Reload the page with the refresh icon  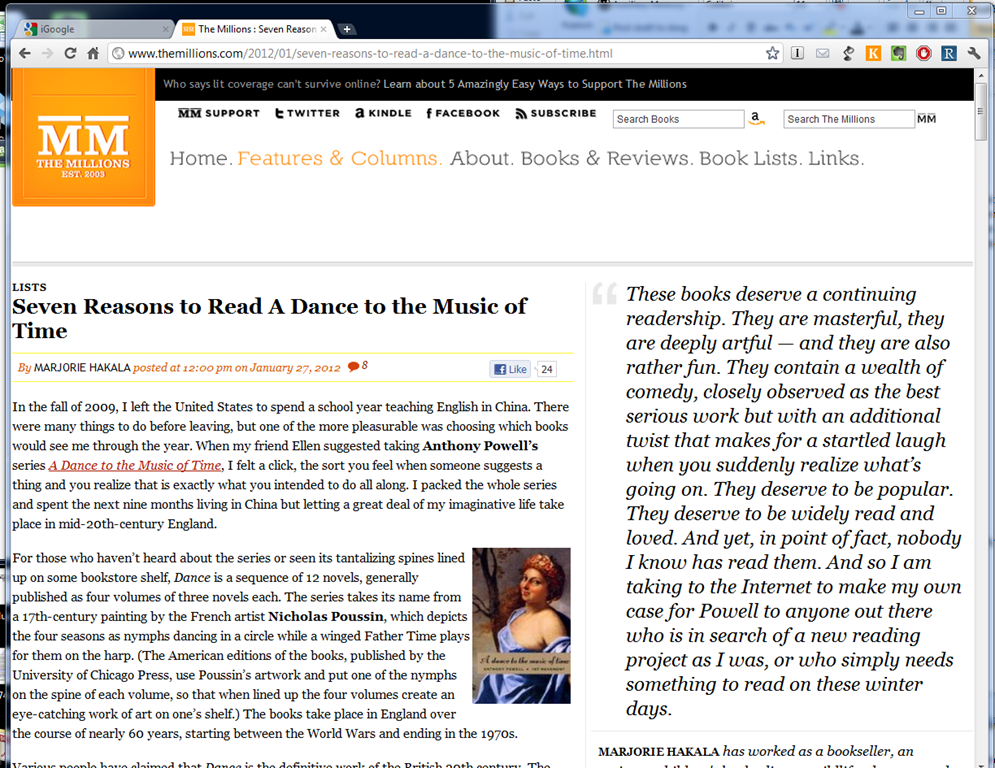(70, 53)
